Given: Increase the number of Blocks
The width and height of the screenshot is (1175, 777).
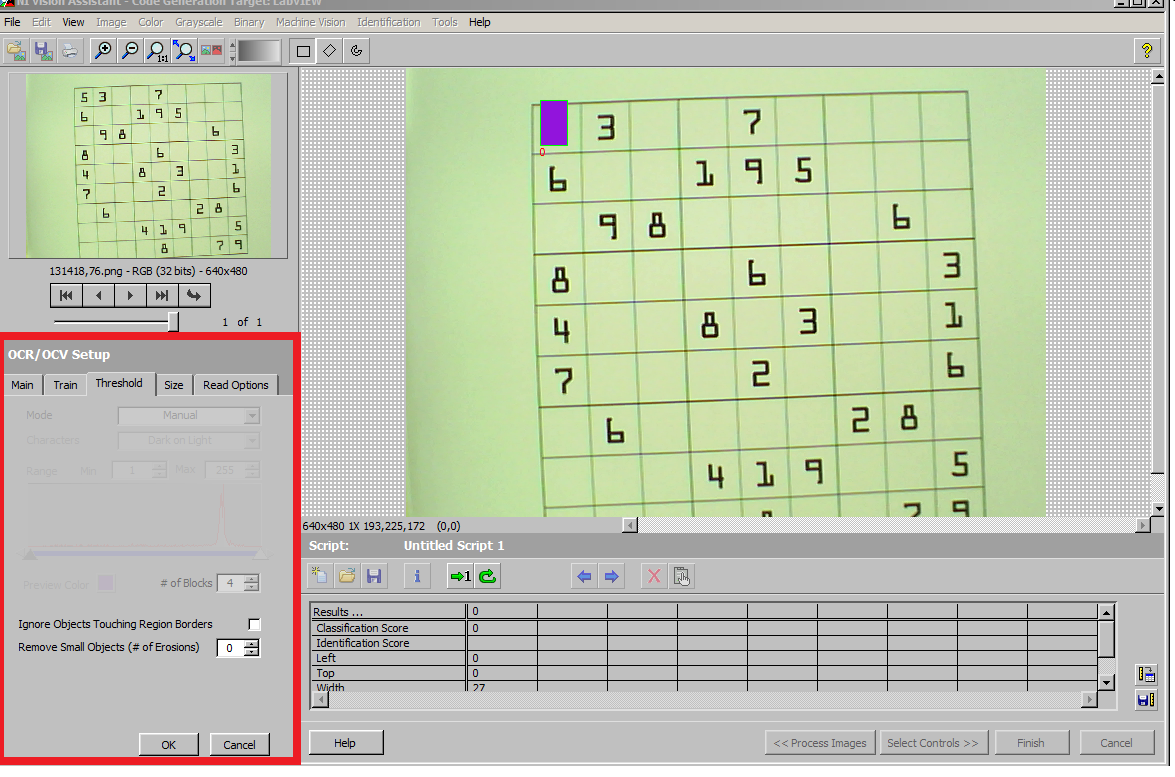Looking at the screenshot, I should [252, 578].
